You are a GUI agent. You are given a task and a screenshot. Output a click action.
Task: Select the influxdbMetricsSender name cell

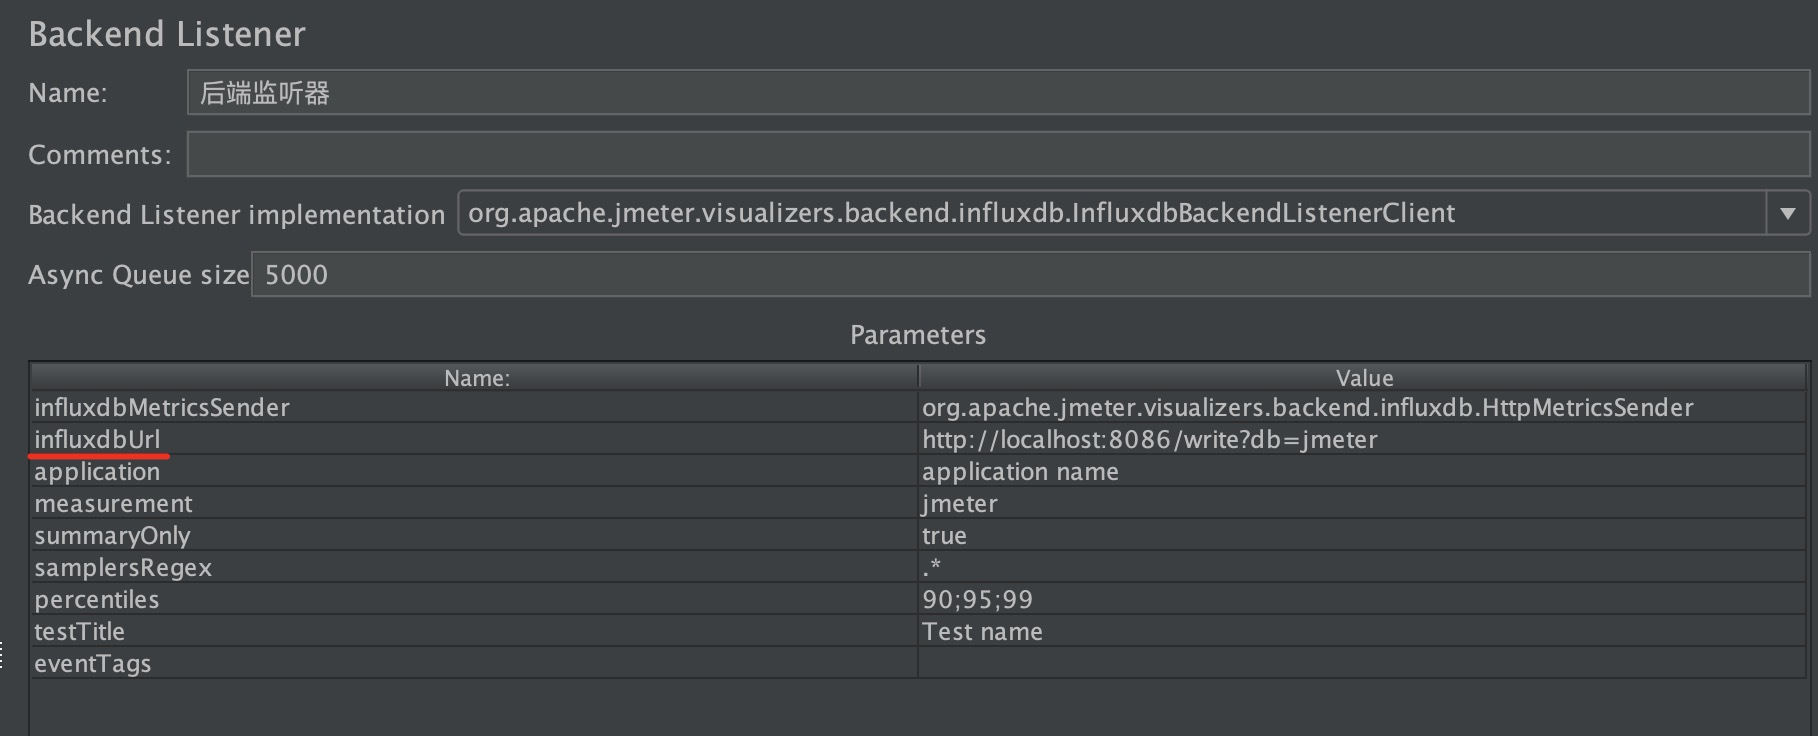pos(475,407)
